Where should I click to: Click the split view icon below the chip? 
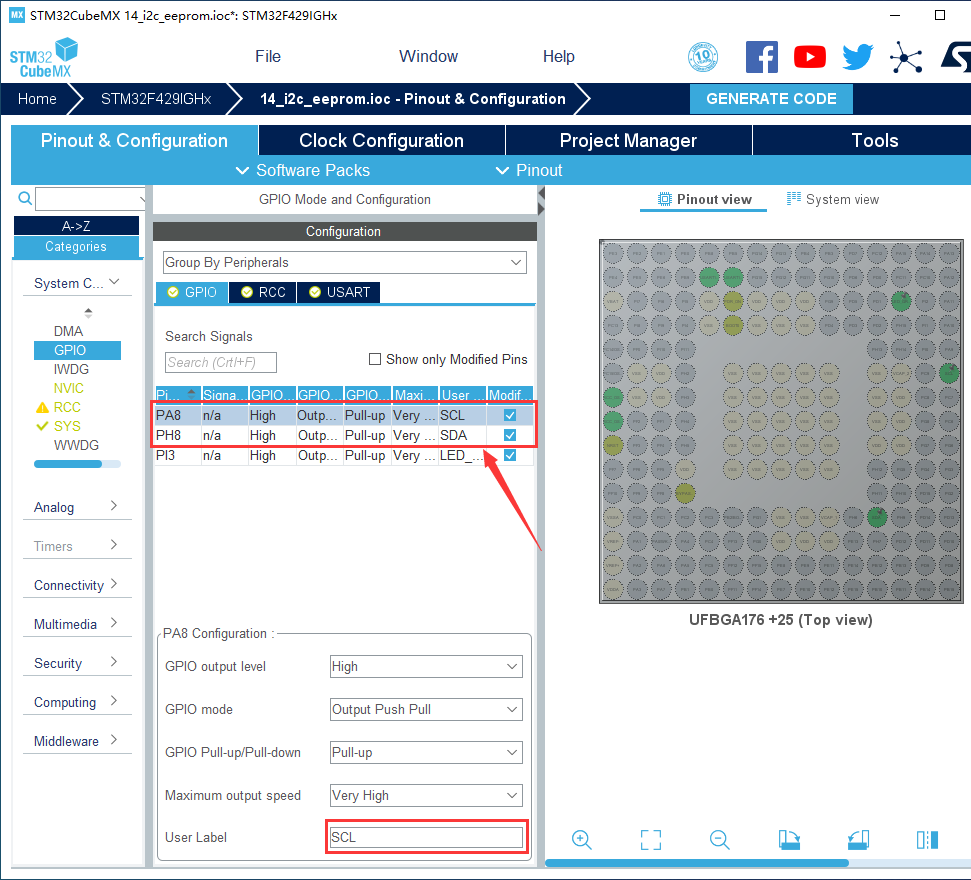pyautogui.click(x=926, y=839)
